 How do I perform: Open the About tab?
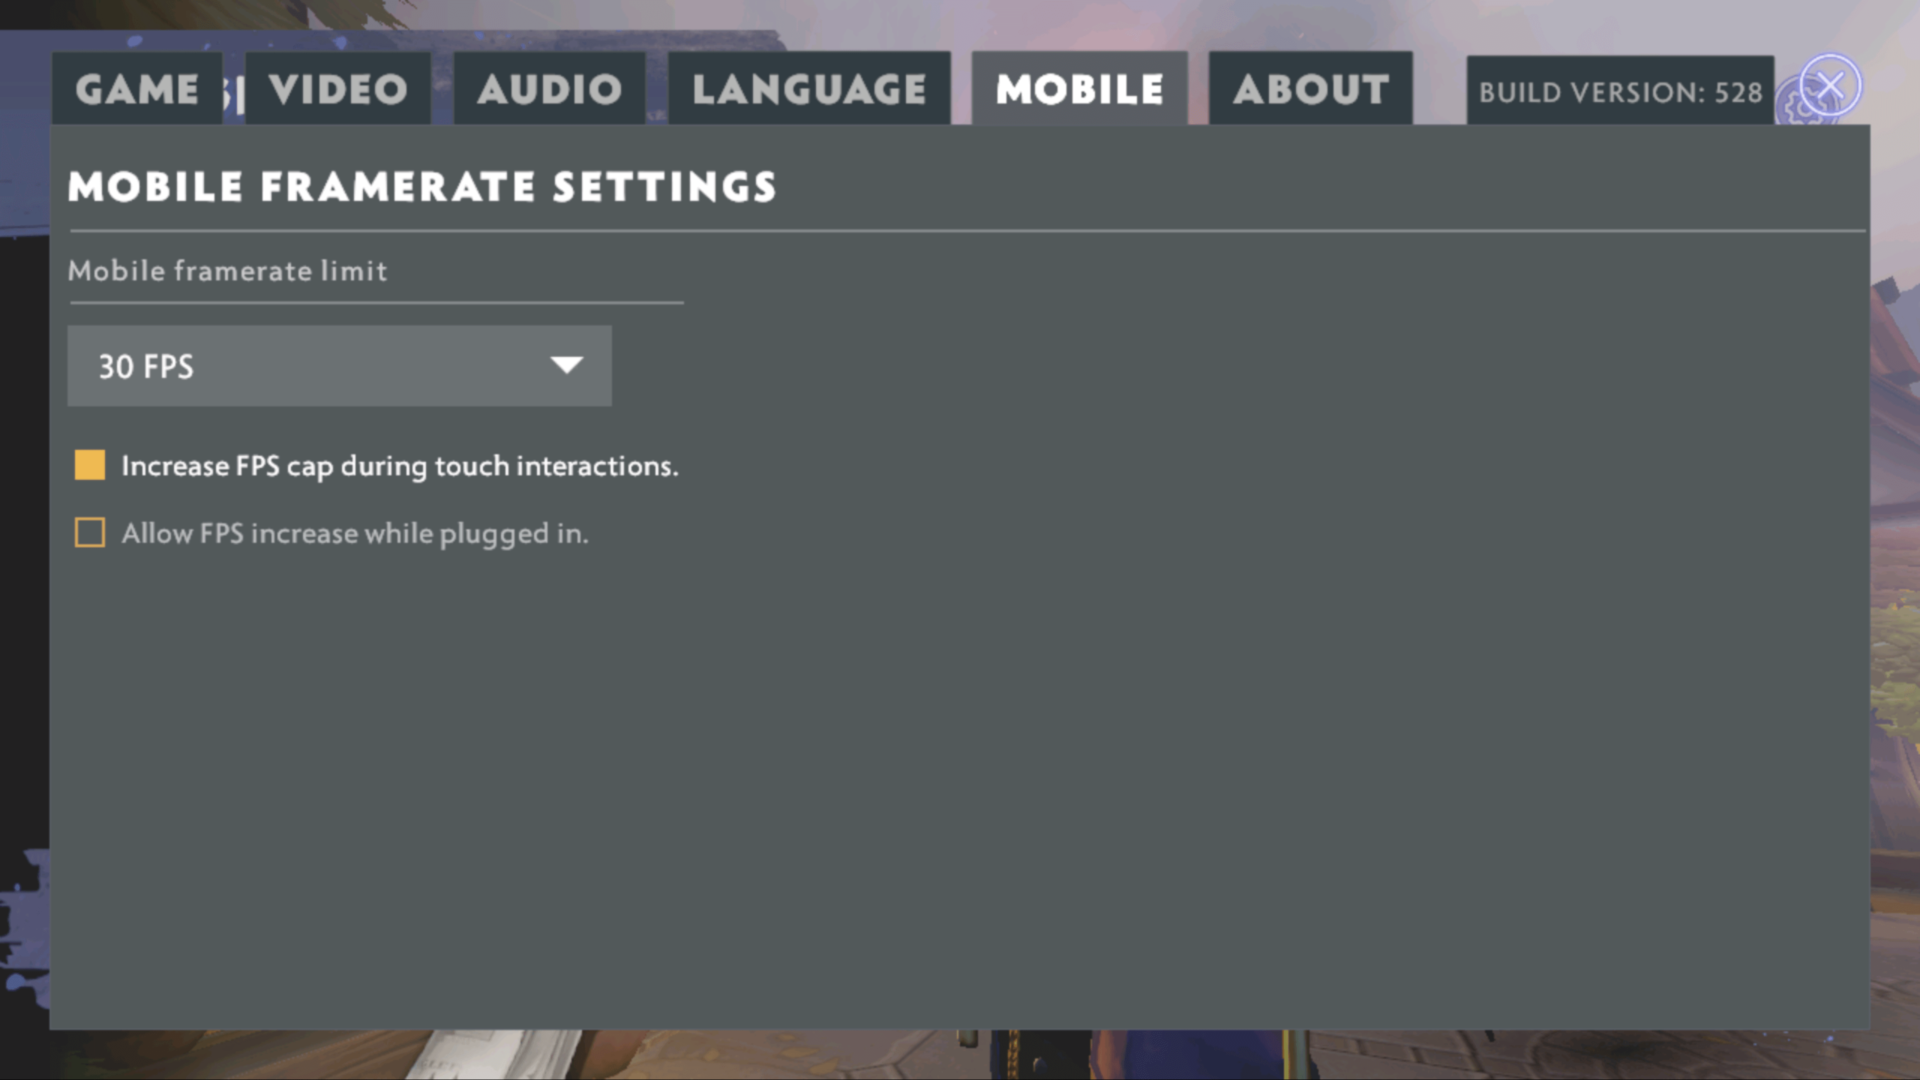click(1311, 89)
